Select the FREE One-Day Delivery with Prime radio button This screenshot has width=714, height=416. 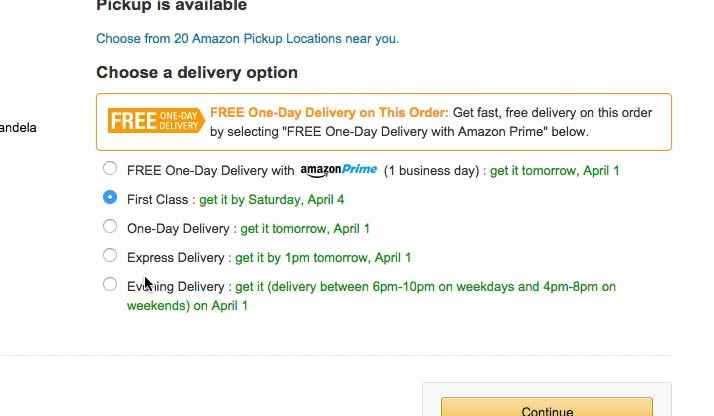click(x=110, y=169)
